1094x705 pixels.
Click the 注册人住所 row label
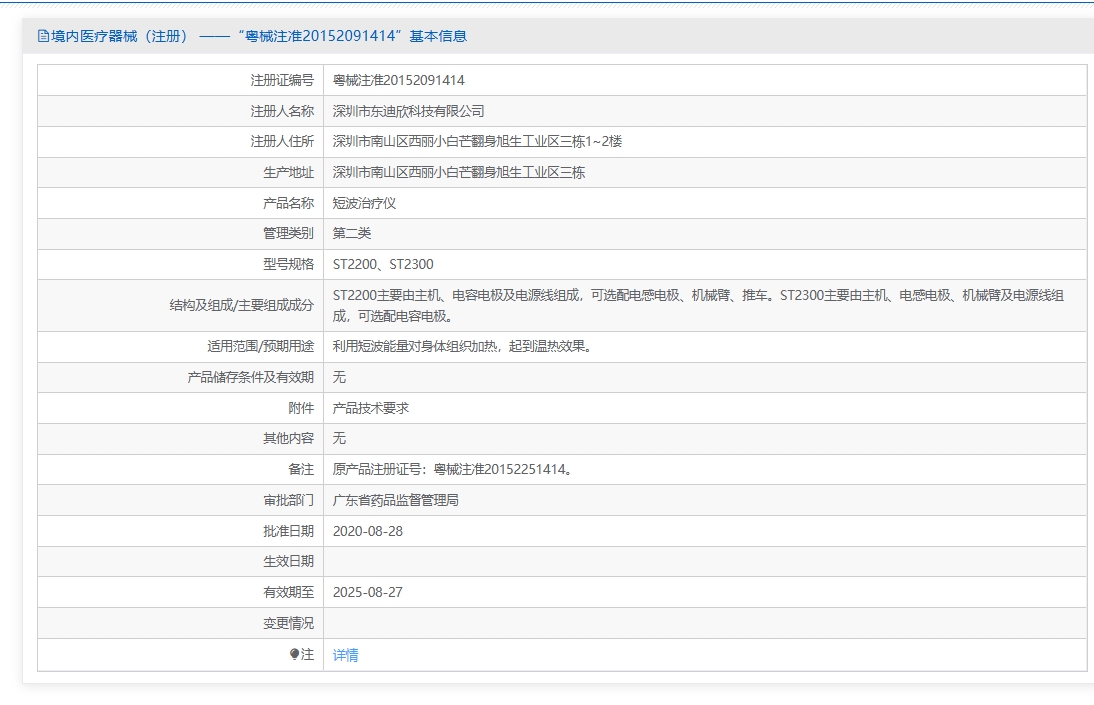pyautogui.click(x=282, y=142)
